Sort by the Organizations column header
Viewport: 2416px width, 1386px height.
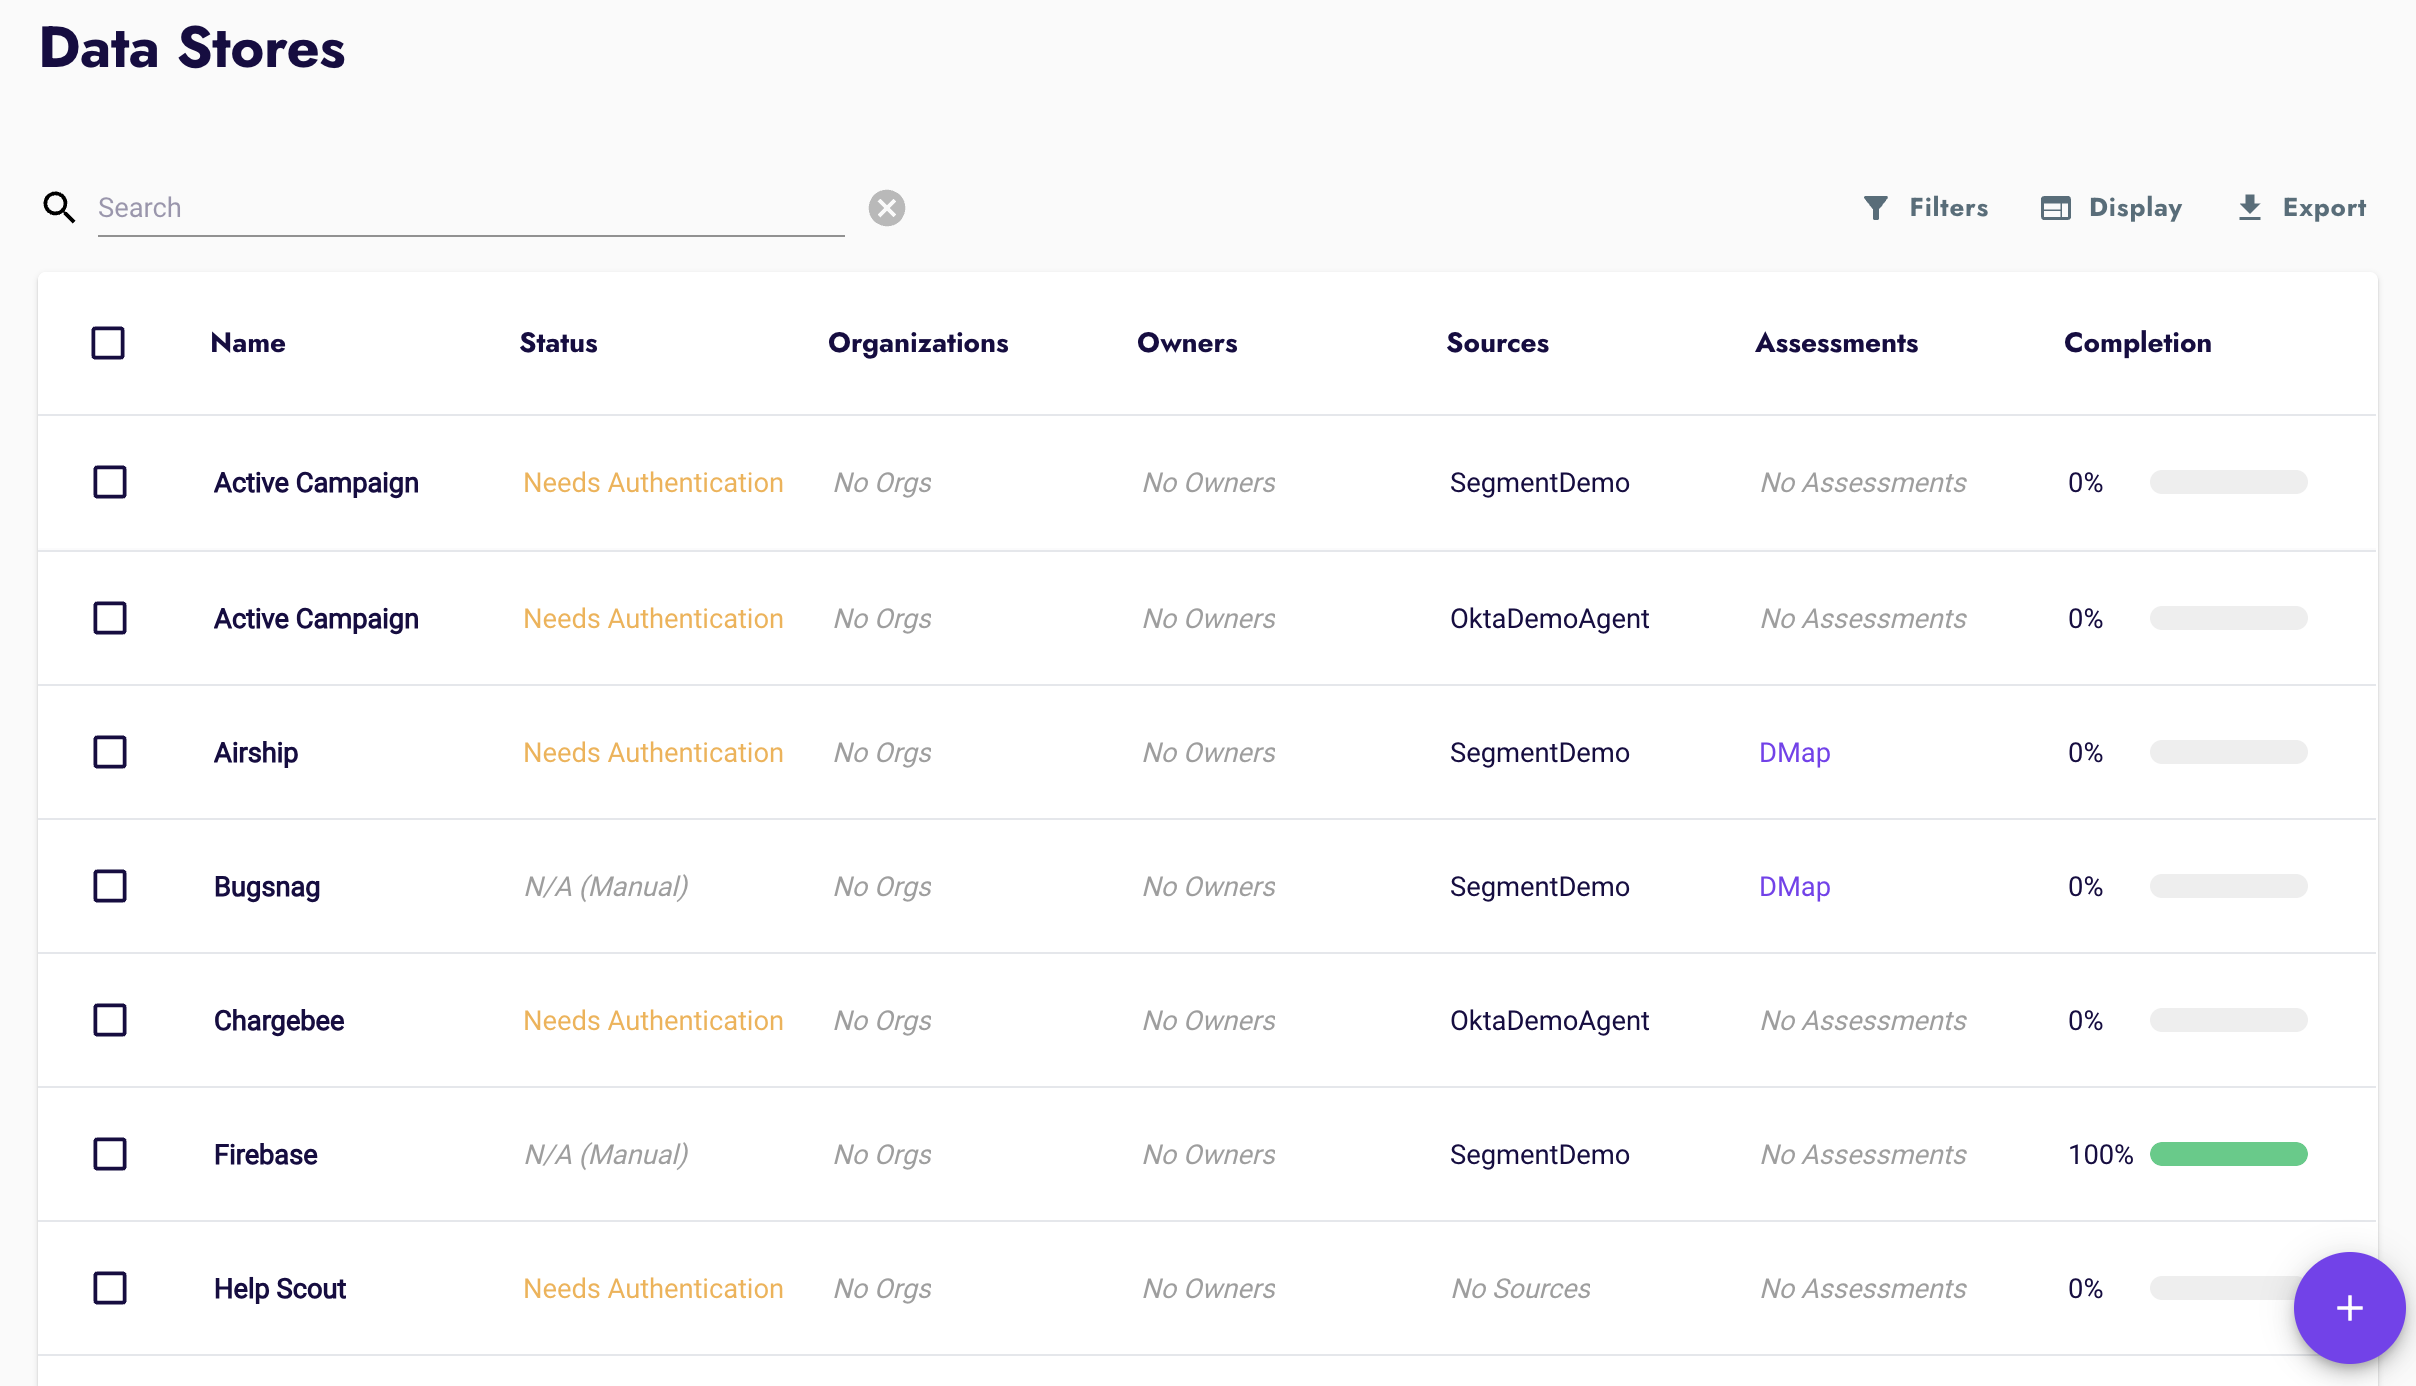pos(918,343)
